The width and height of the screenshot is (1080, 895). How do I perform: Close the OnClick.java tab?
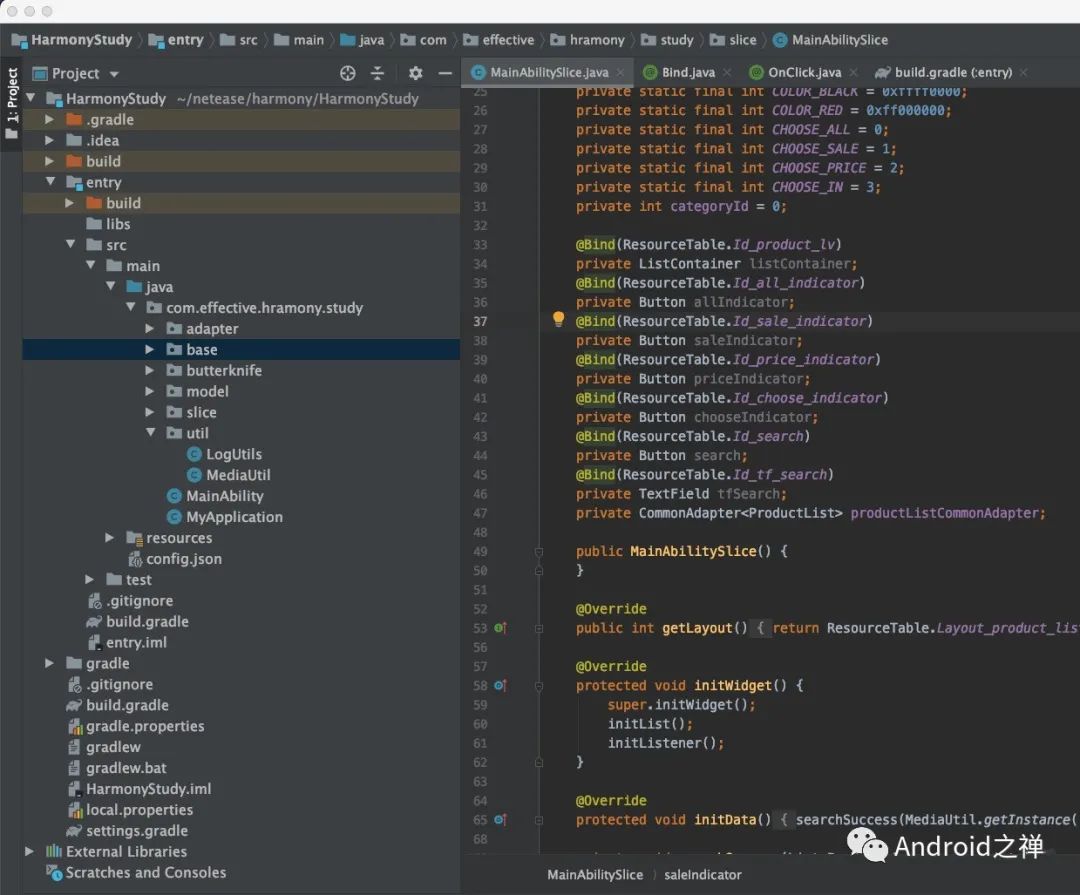[854, 72]
